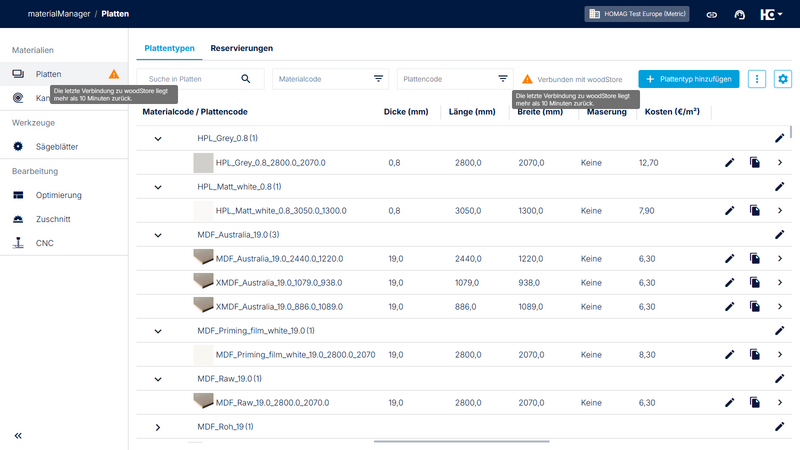Click the Plattentyp hinzufügen button
This screenshot has width=800, height=450.
click(689, 79)
